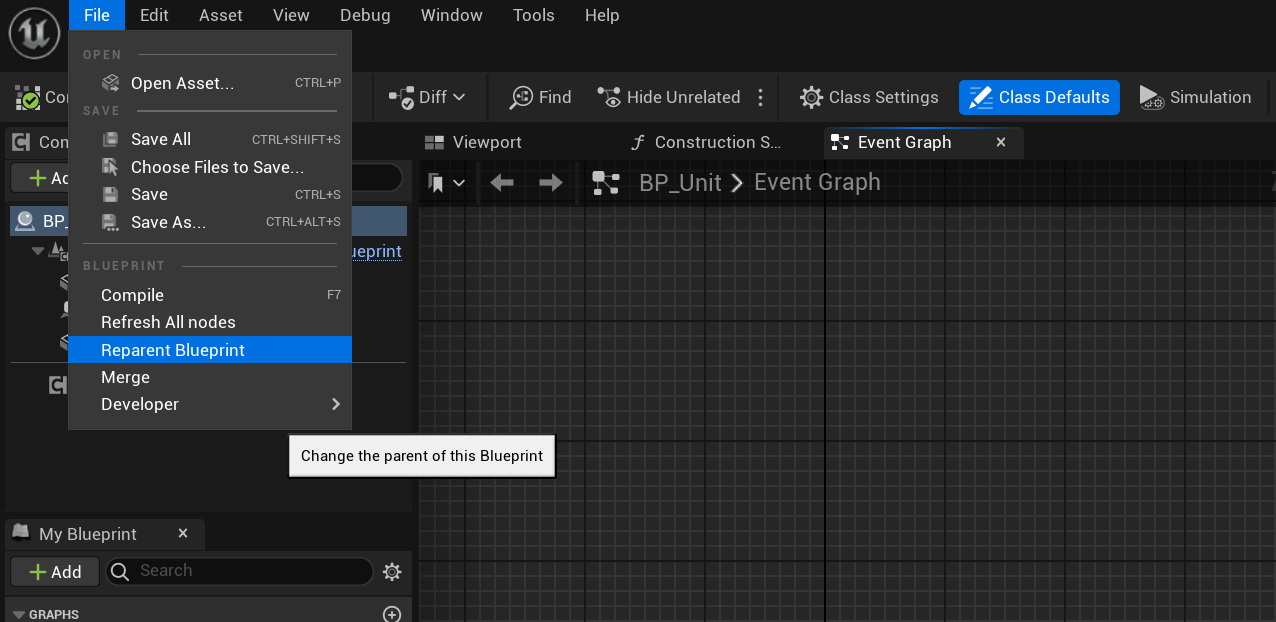Screen dimensions: 1276x622
Task: Start Simulation from the toolbar
Action: point(1195,97)
